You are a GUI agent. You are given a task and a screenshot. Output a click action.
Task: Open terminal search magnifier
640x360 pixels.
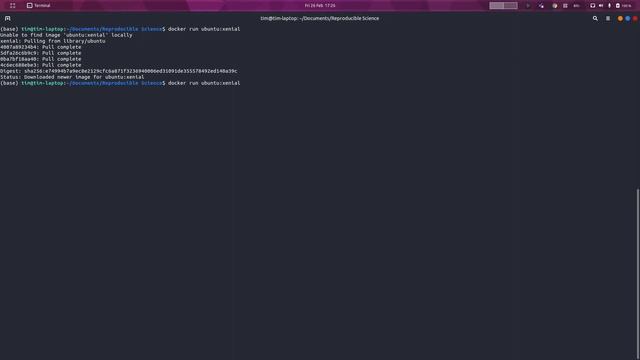click(595, 18)
